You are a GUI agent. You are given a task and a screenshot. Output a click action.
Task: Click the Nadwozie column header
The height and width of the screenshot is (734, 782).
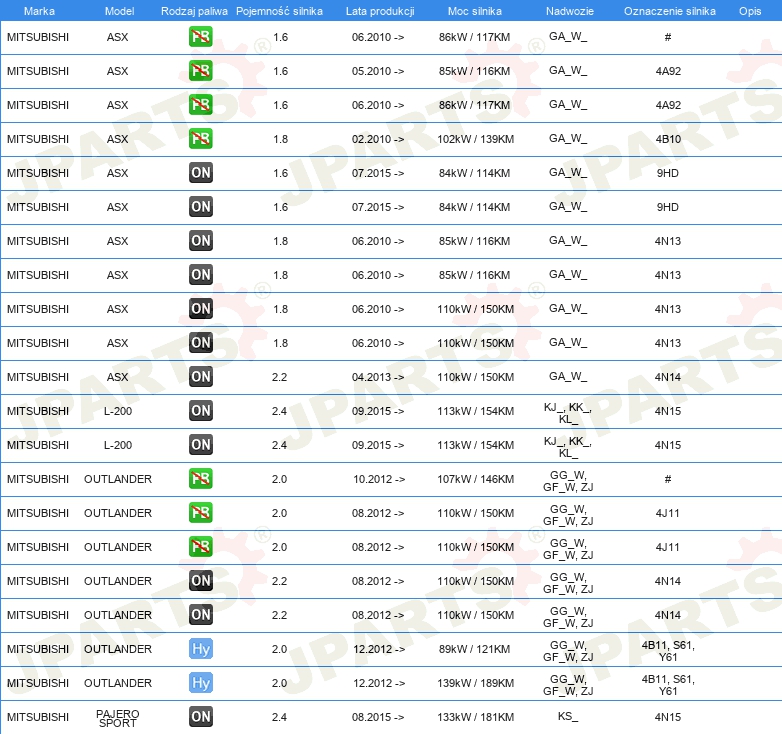pos(568,11)
